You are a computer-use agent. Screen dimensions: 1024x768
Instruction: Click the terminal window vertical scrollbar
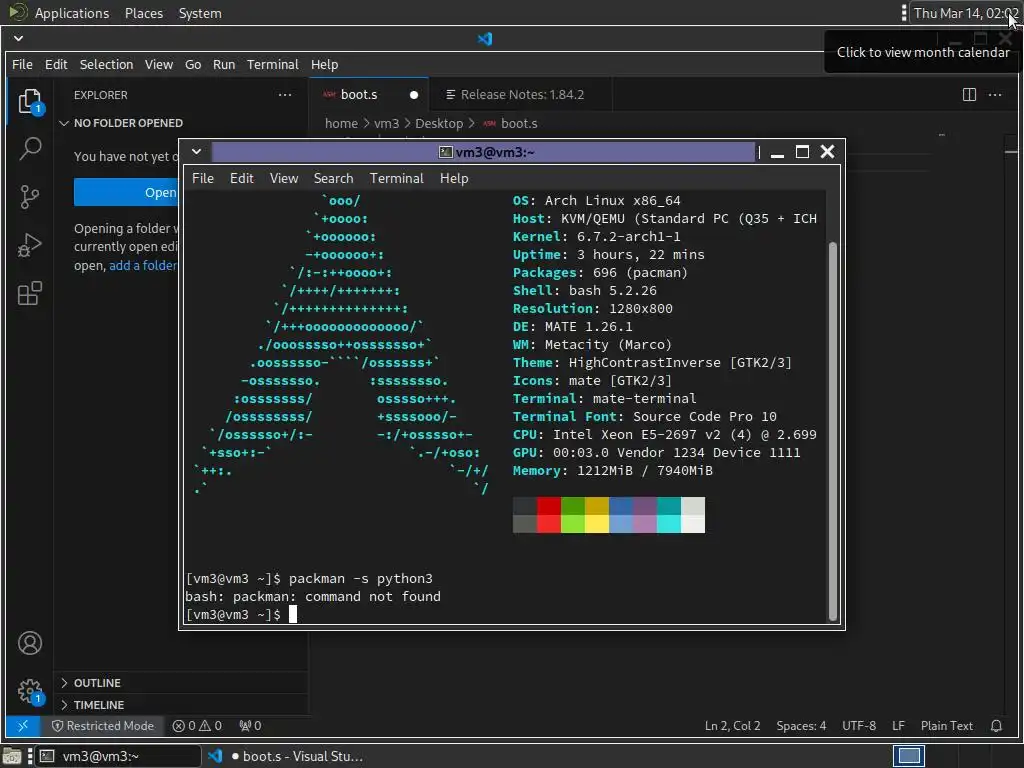point(832,431)
